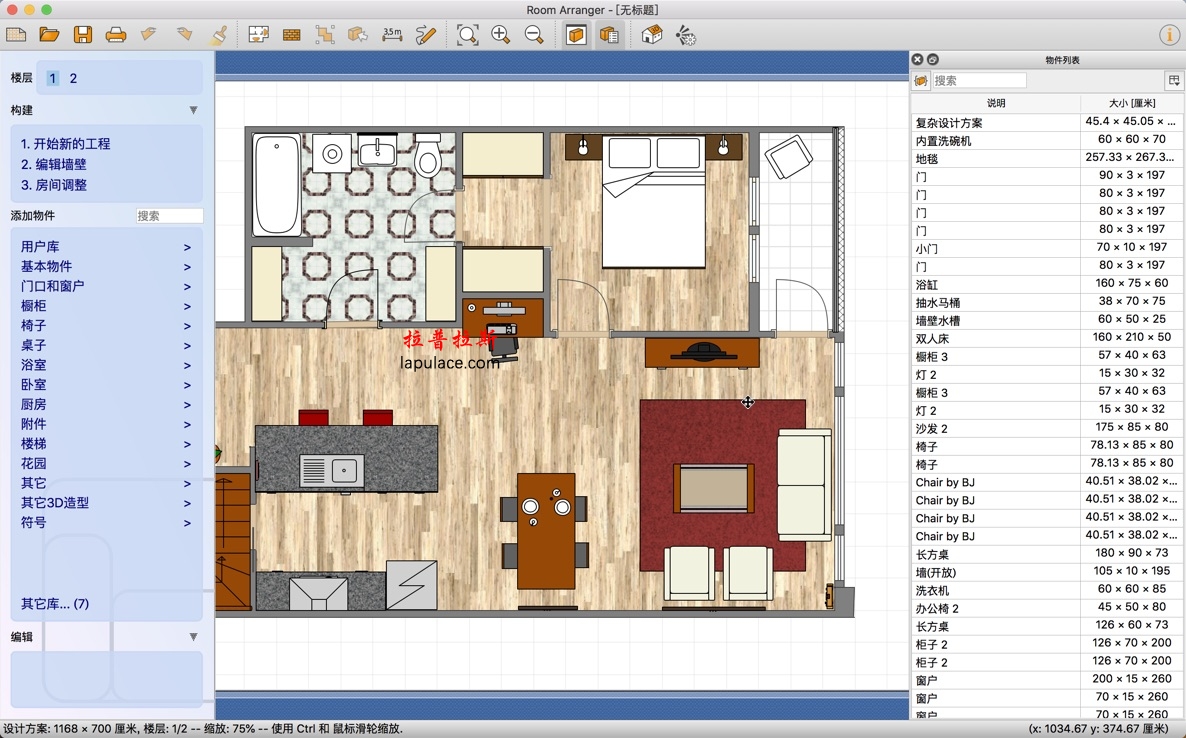The image size is (1186, 738).
Task: Click the redo arrow icon
Action: [184, 35]
